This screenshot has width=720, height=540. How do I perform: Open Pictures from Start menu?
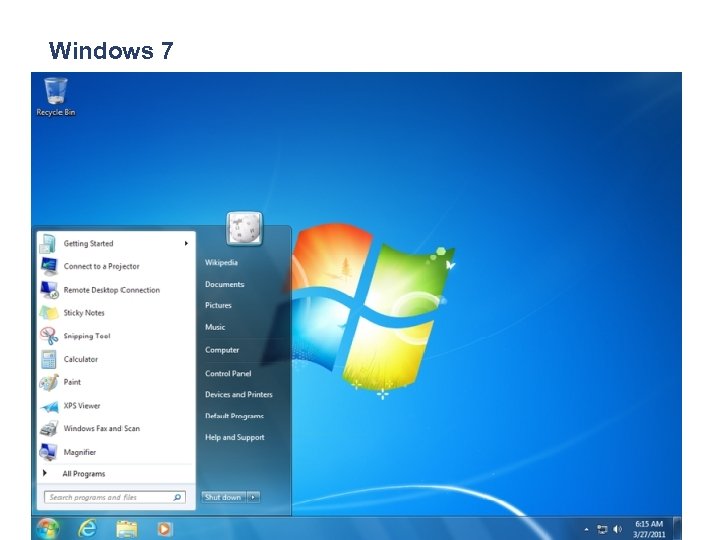point(218,305)
